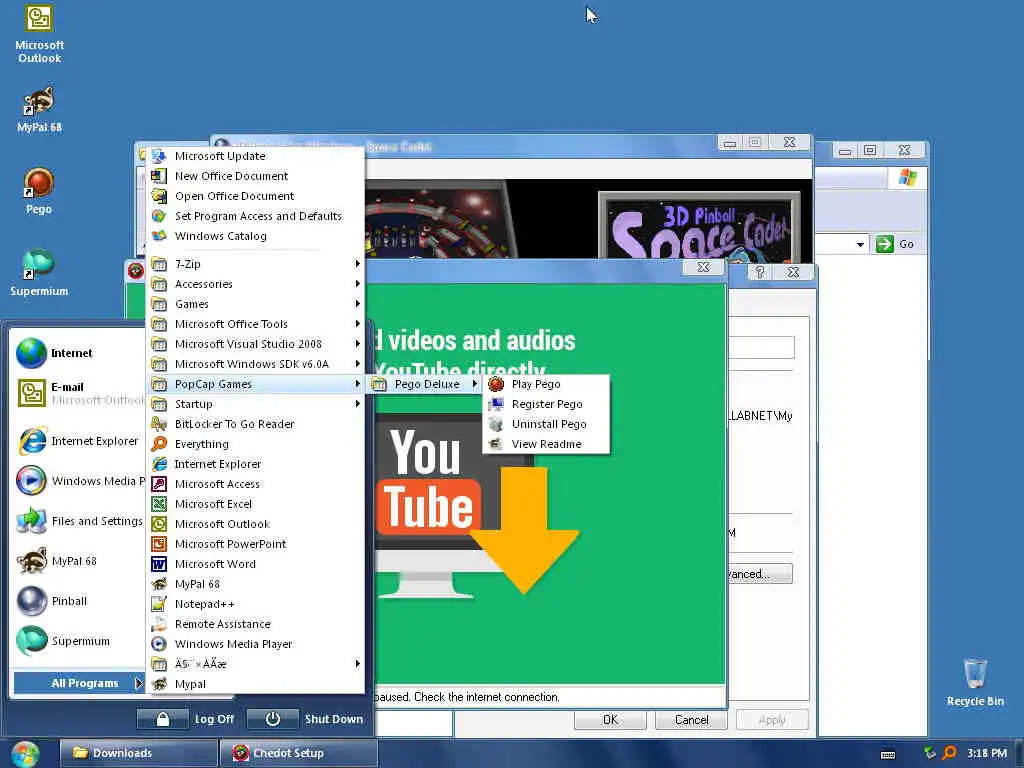The width and height of the screenshot is (1024, 768).
Task: Open the address bar dropdown beside Go
Action: pyautogui.click(x=860, y=245)
